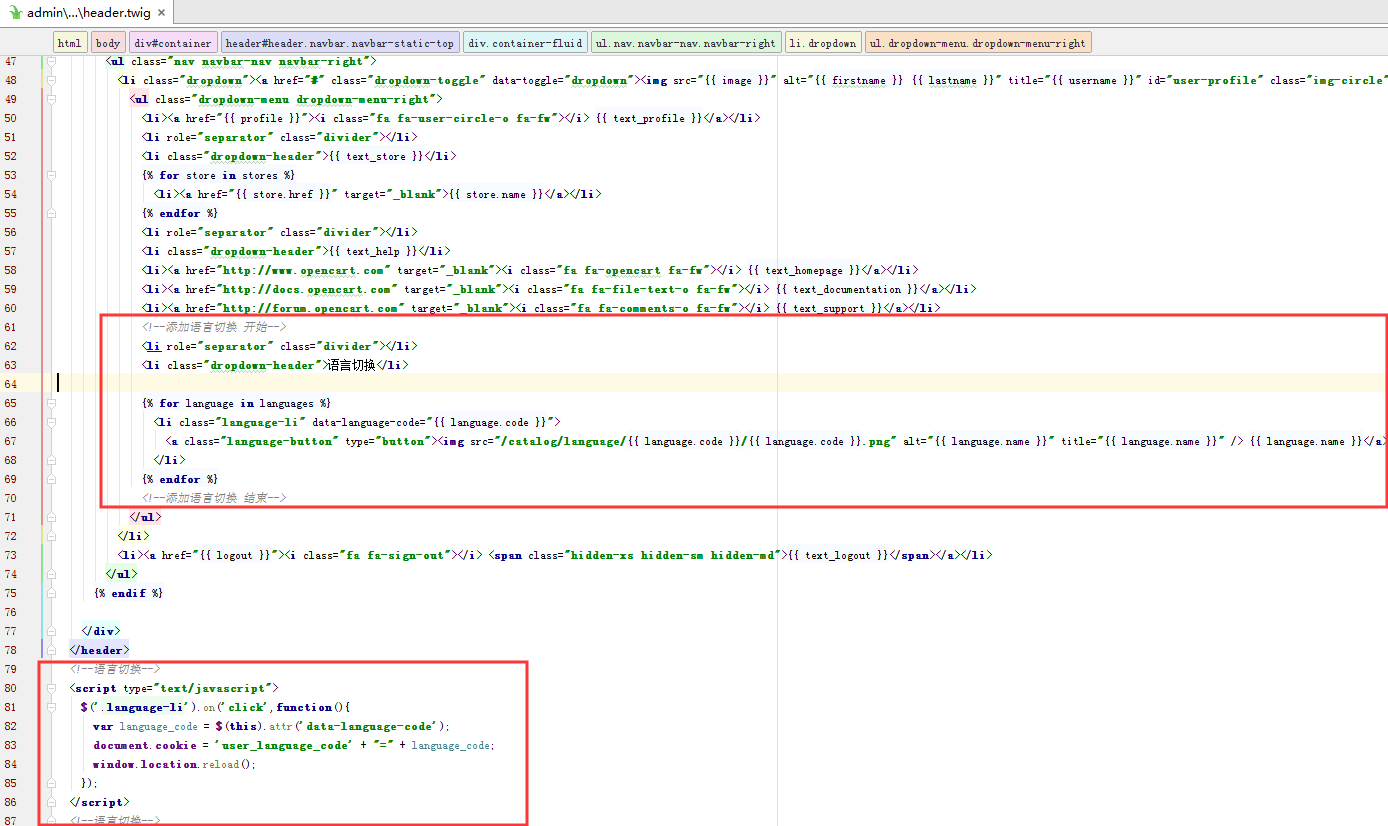1388x826 pixels.
Task: Click the fold end marker at line 78
Action: pyautogui.click(x=51, y=650)
